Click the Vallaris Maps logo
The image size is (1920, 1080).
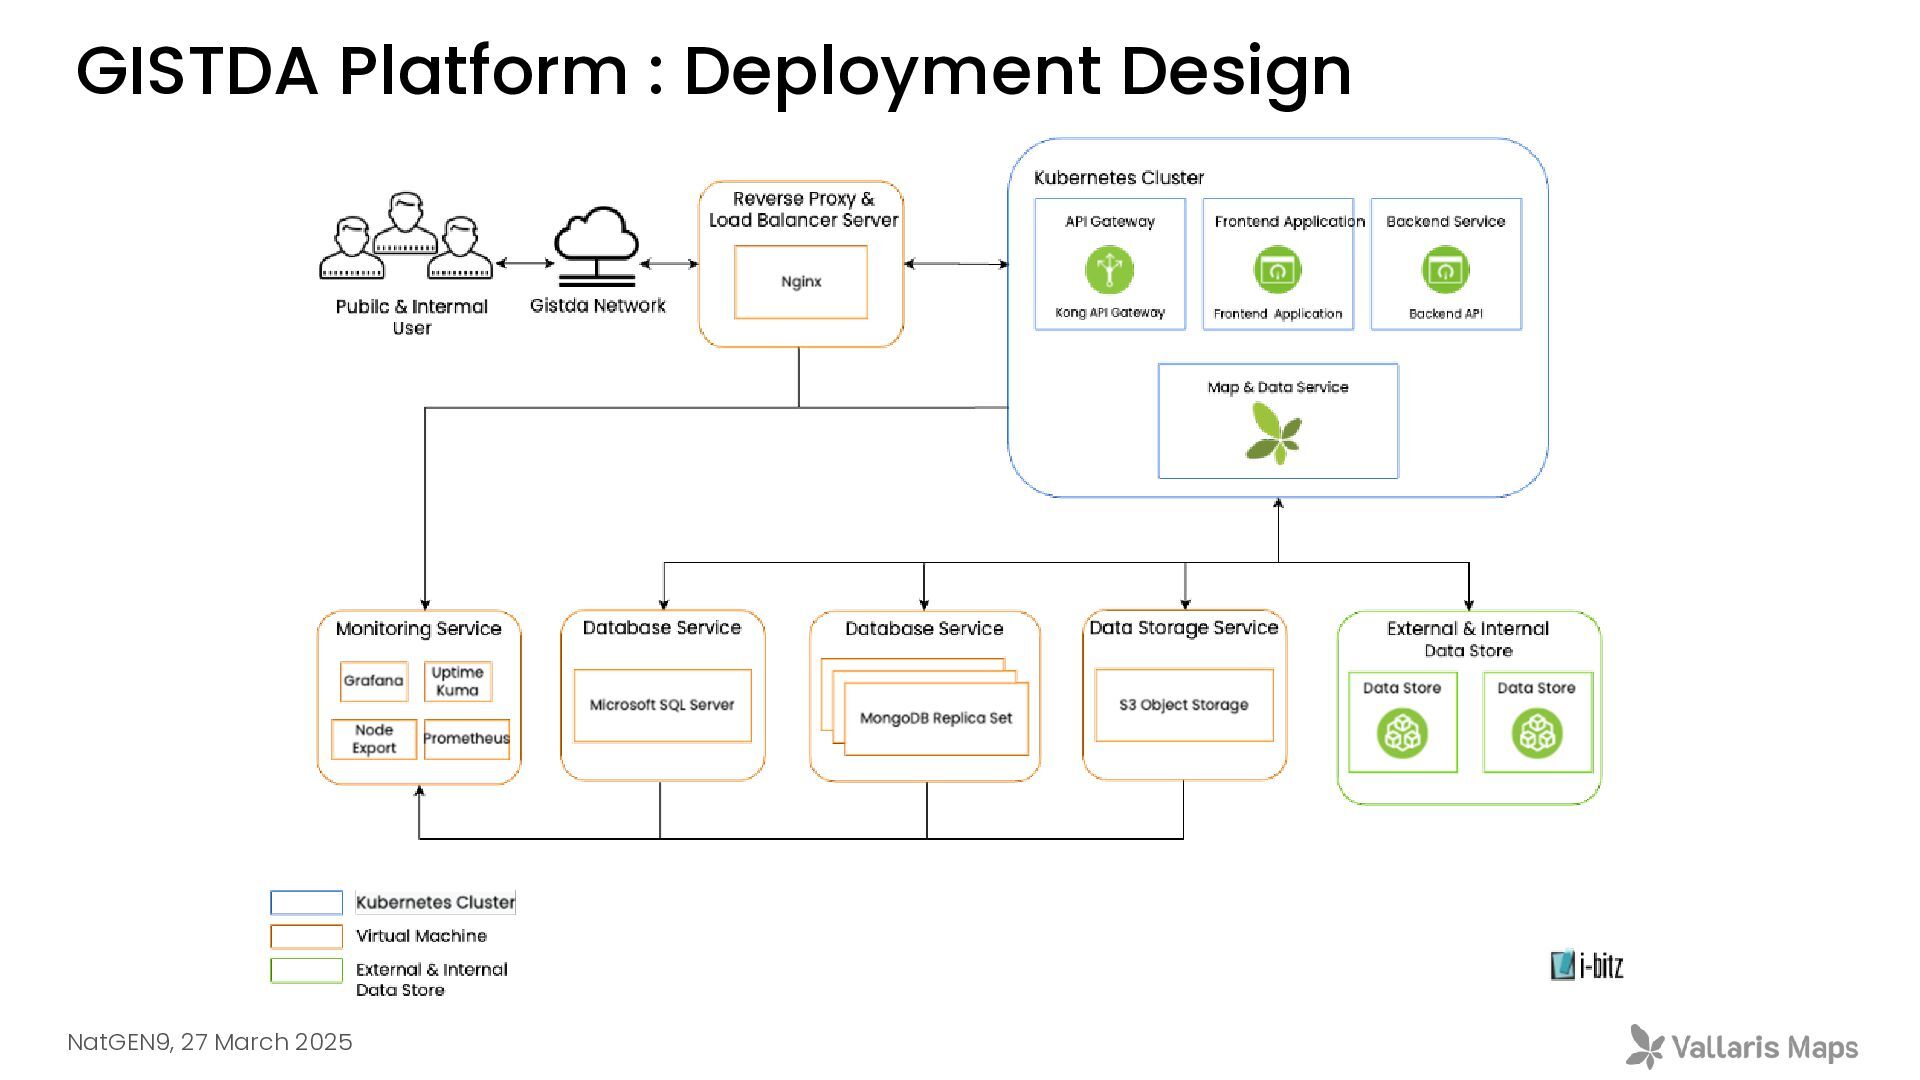[x=1742, y=1047]
